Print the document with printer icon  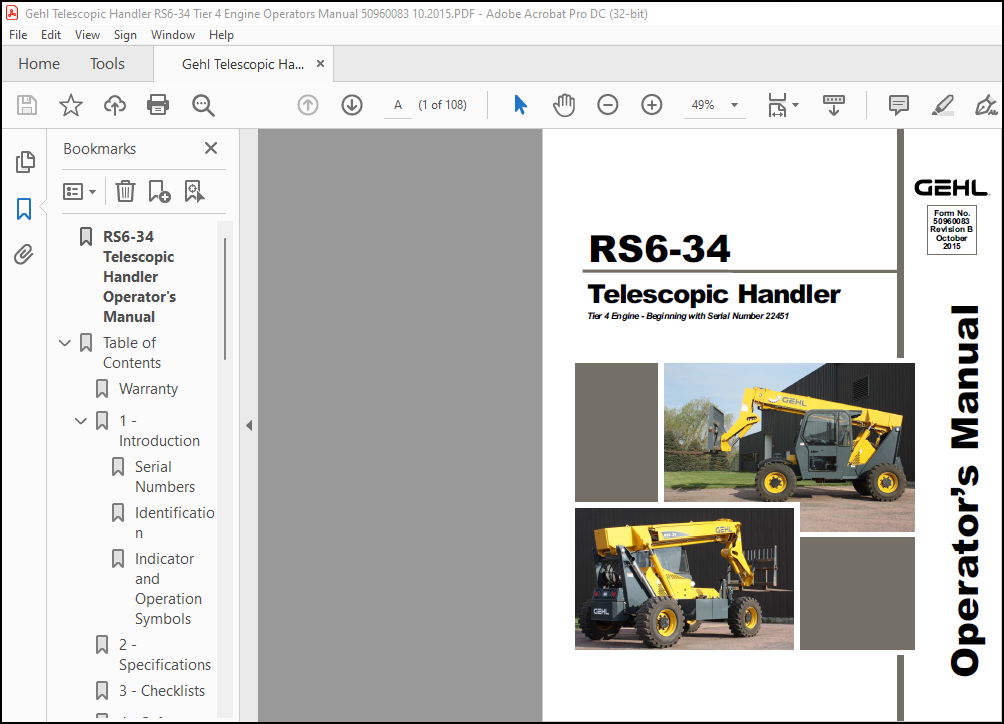pyautogui.click(x=158, y=105)
